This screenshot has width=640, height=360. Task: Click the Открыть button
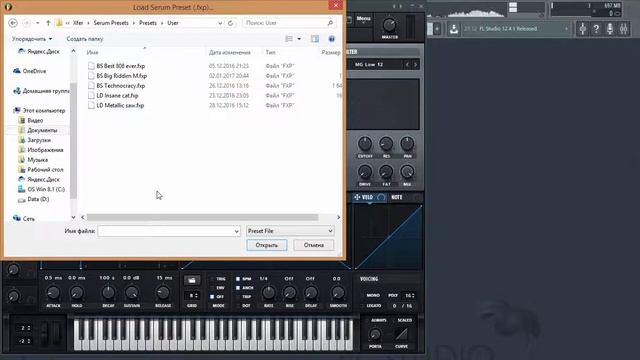click(x=267, y=245)
